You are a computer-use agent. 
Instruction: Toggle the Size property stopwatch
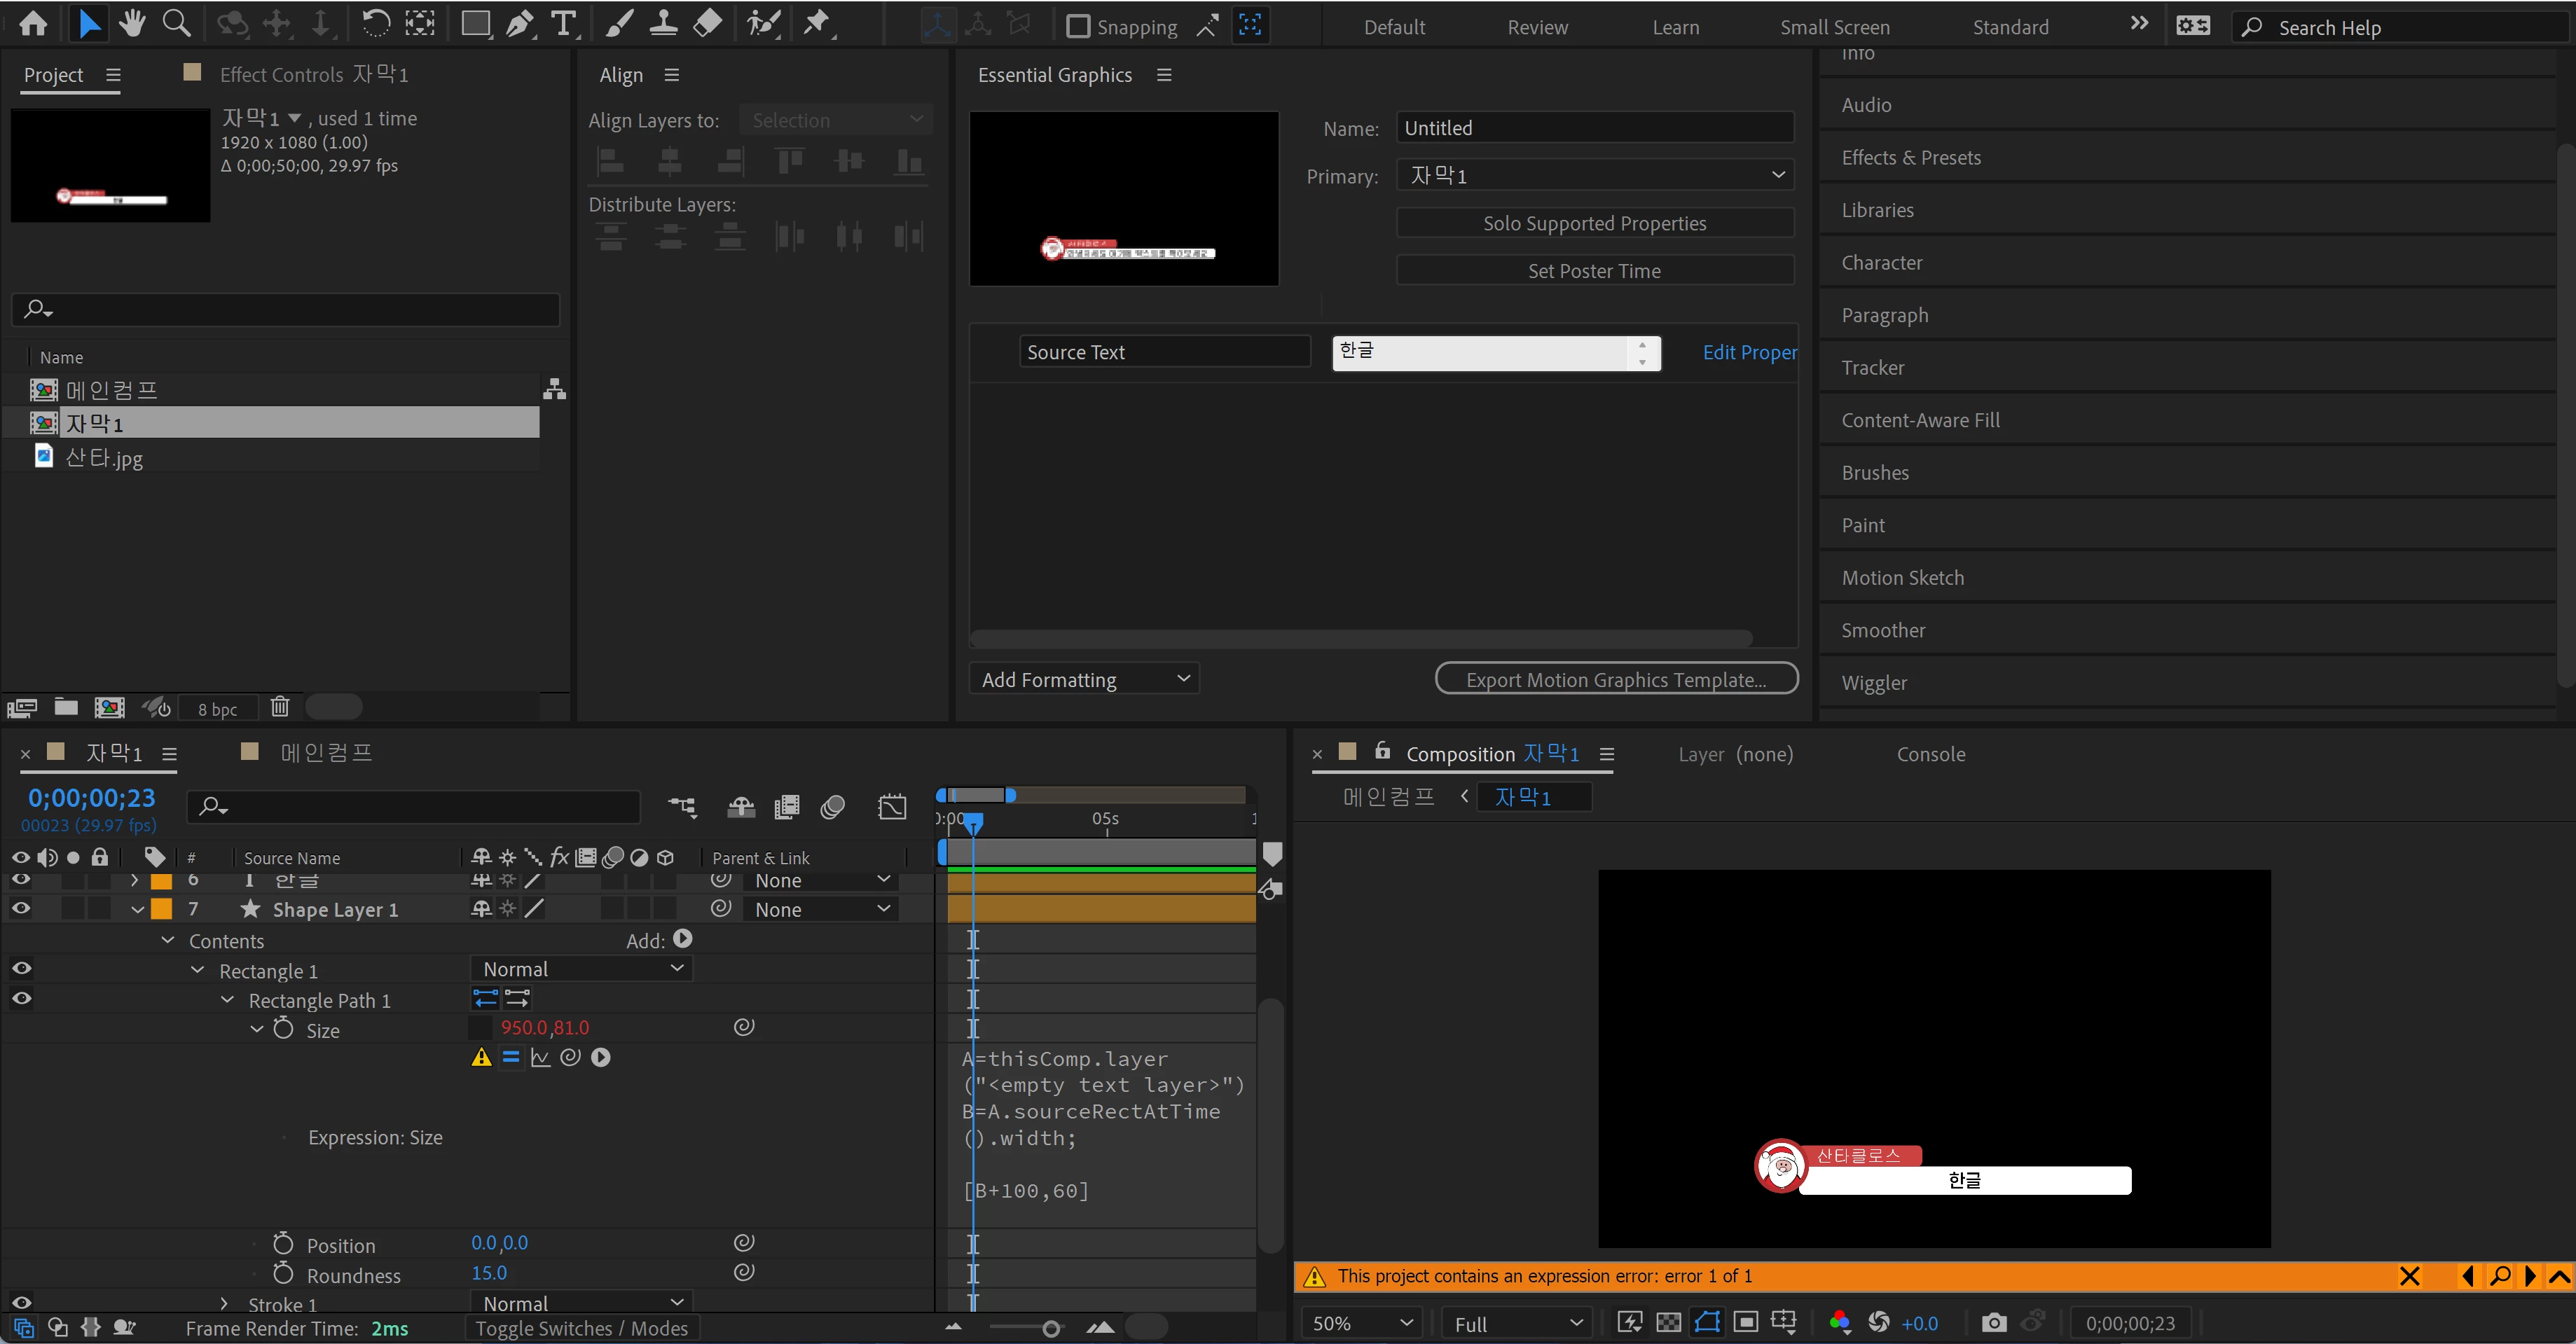(284, 1029)
